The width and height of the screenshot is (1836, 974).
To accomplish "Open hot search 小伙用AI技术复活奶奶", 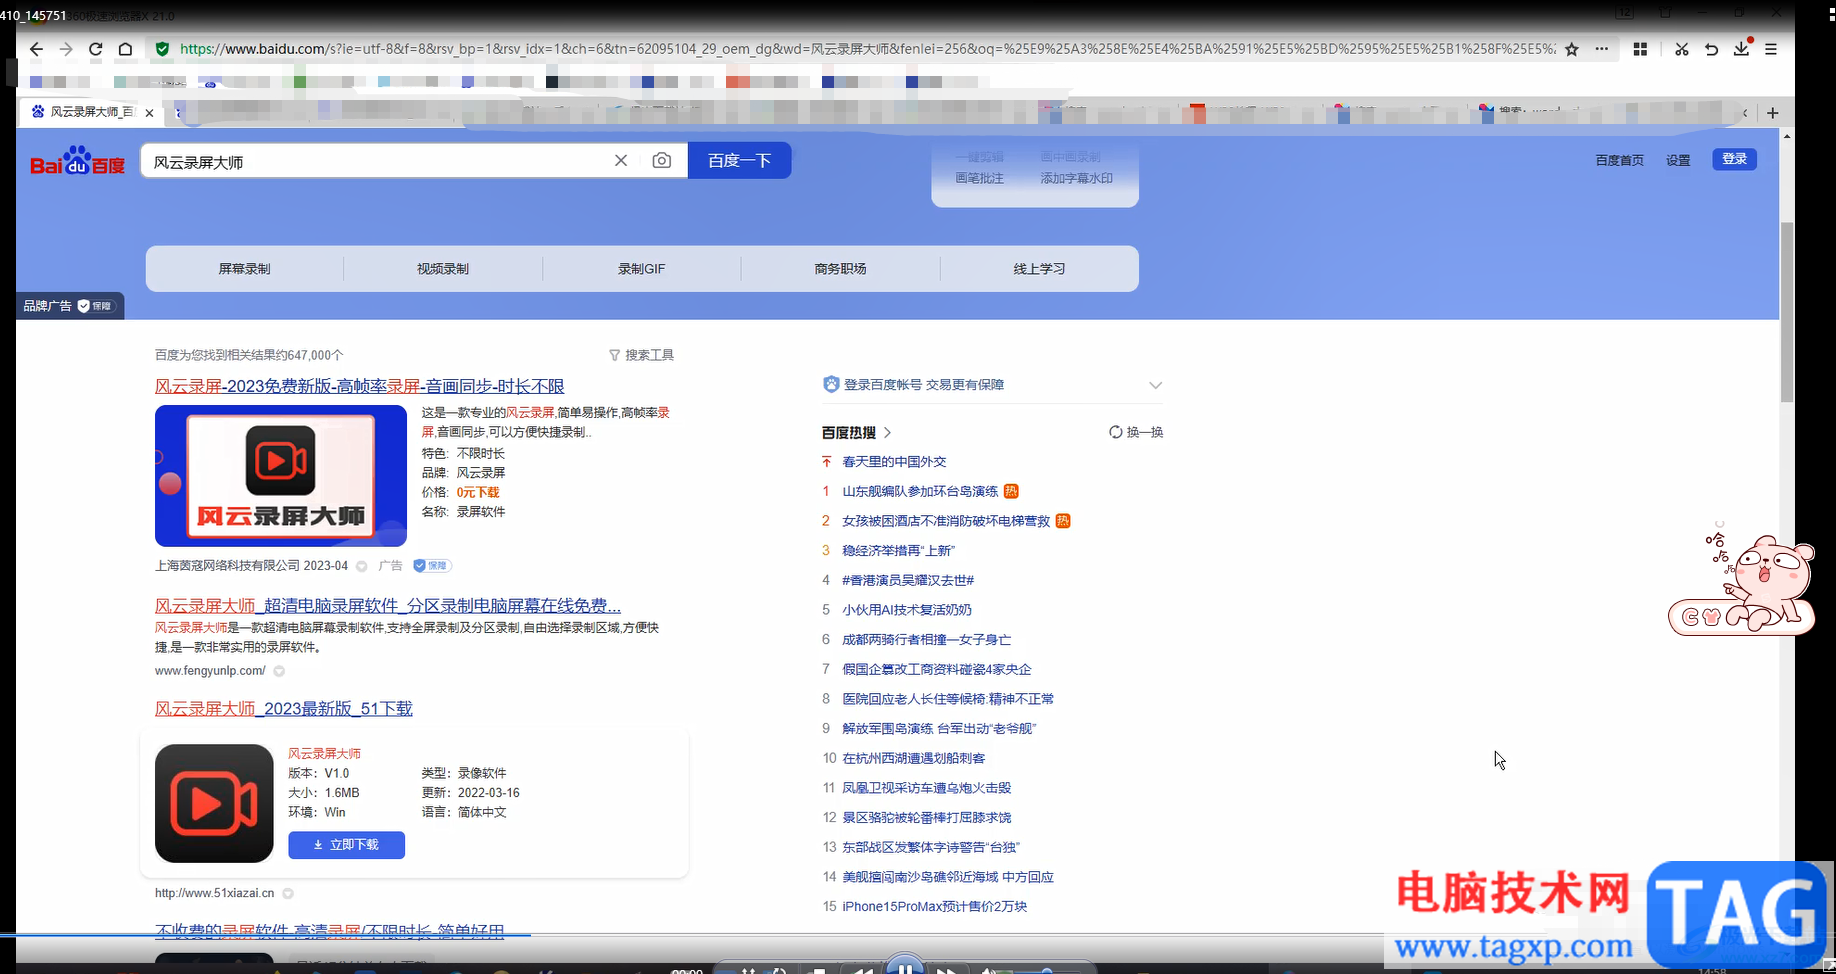I will [907, 610].
